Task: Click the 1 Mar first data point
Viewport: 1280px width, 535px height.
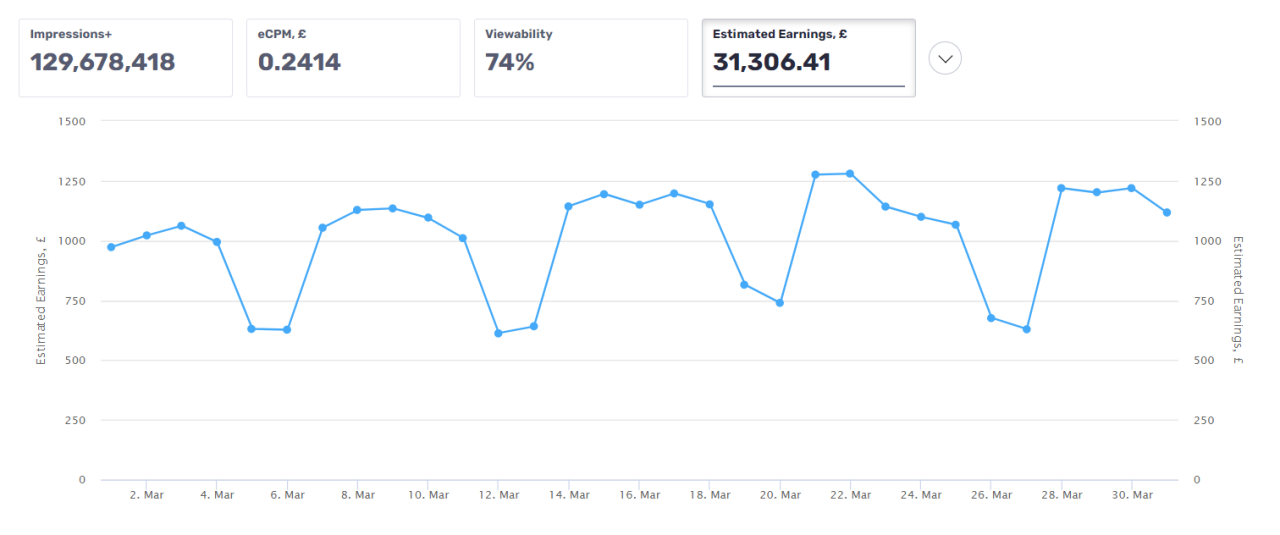Action: click(111, 247)
